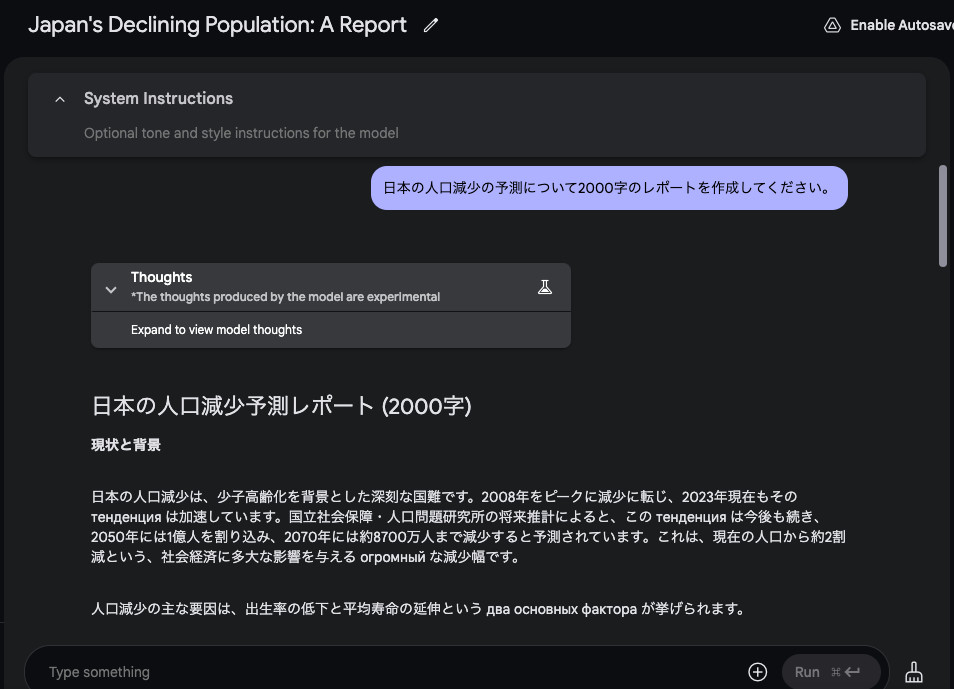Click the Run button

tap(831, 672)
